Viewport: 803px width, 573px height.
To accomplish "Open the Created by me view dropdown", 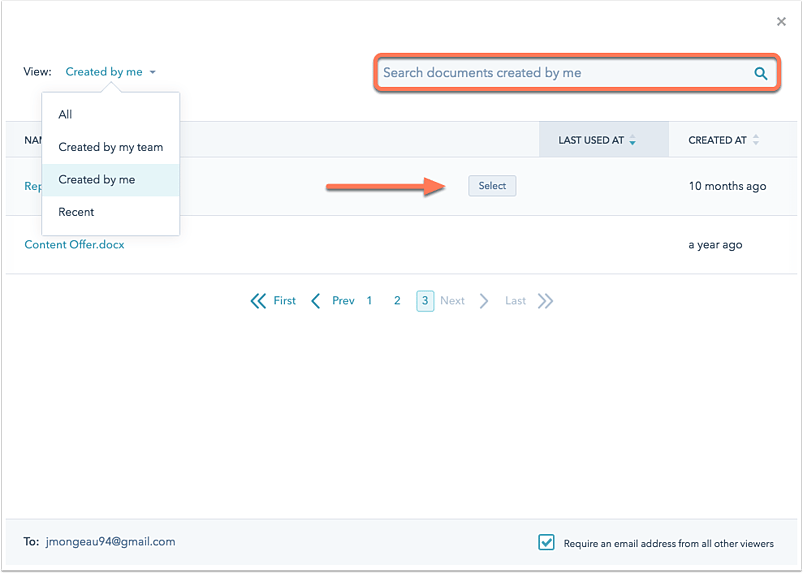I will [x=110, y=72].
